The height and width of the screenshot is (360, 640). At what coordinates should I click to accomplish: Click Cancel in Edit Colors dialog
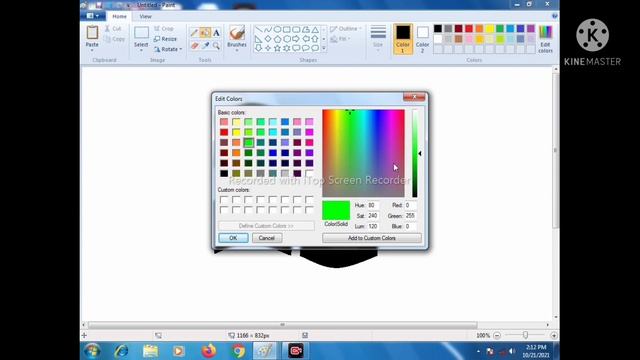[267, 238]
